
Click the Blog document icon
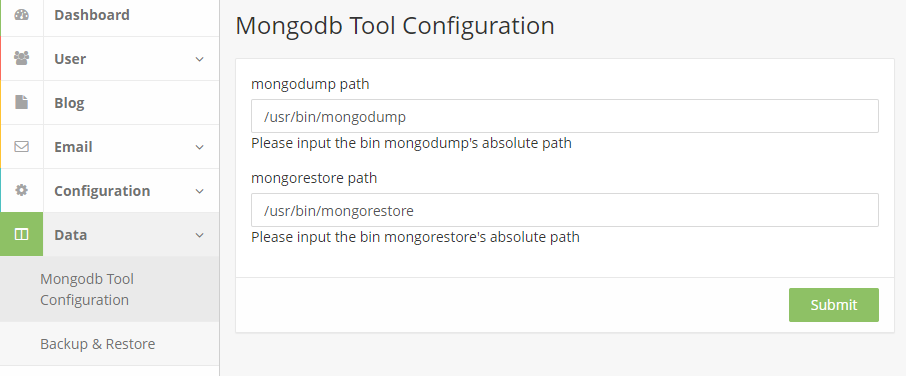21,102
